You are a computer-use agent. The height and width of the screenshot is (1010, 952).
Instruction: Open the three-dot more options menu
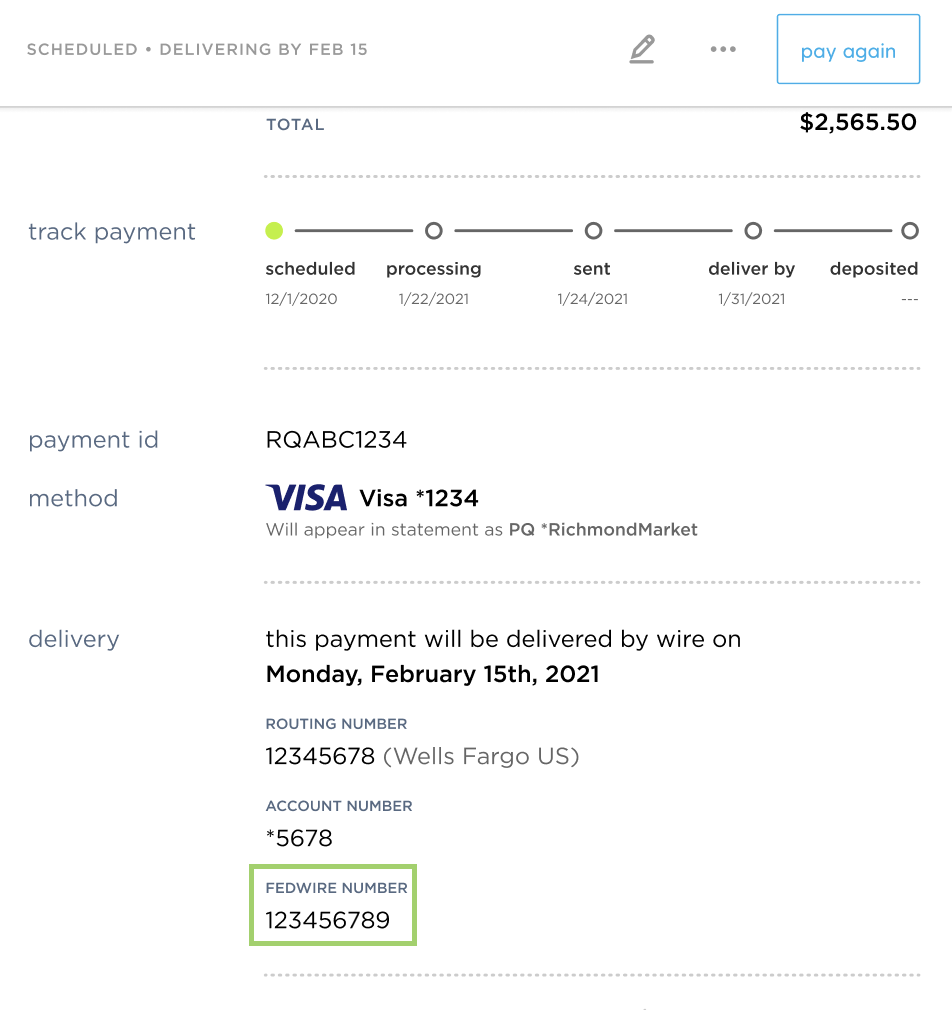[x=723, y=49]
